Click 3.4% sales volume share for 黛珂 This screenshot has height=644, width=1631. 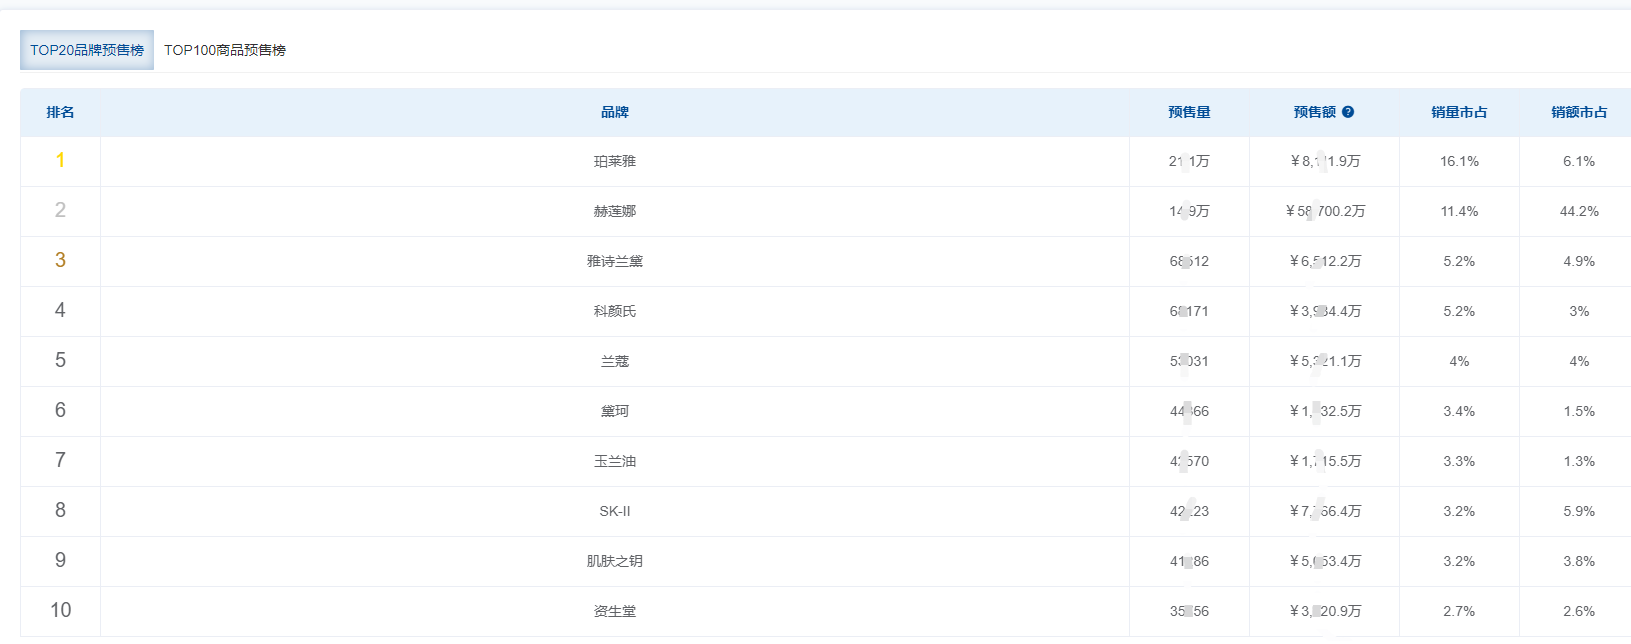click(1459, 411)
